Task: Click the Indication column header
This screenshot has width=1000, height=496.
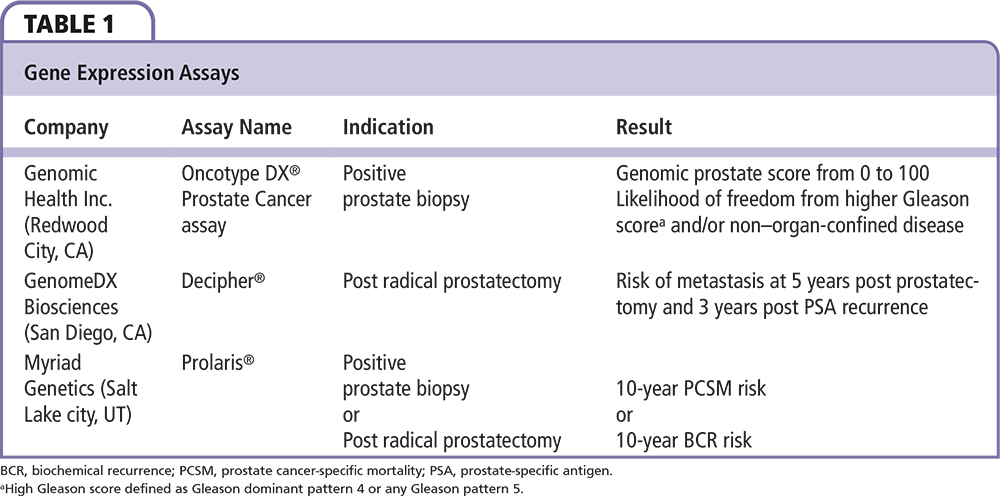Action: 388,128
